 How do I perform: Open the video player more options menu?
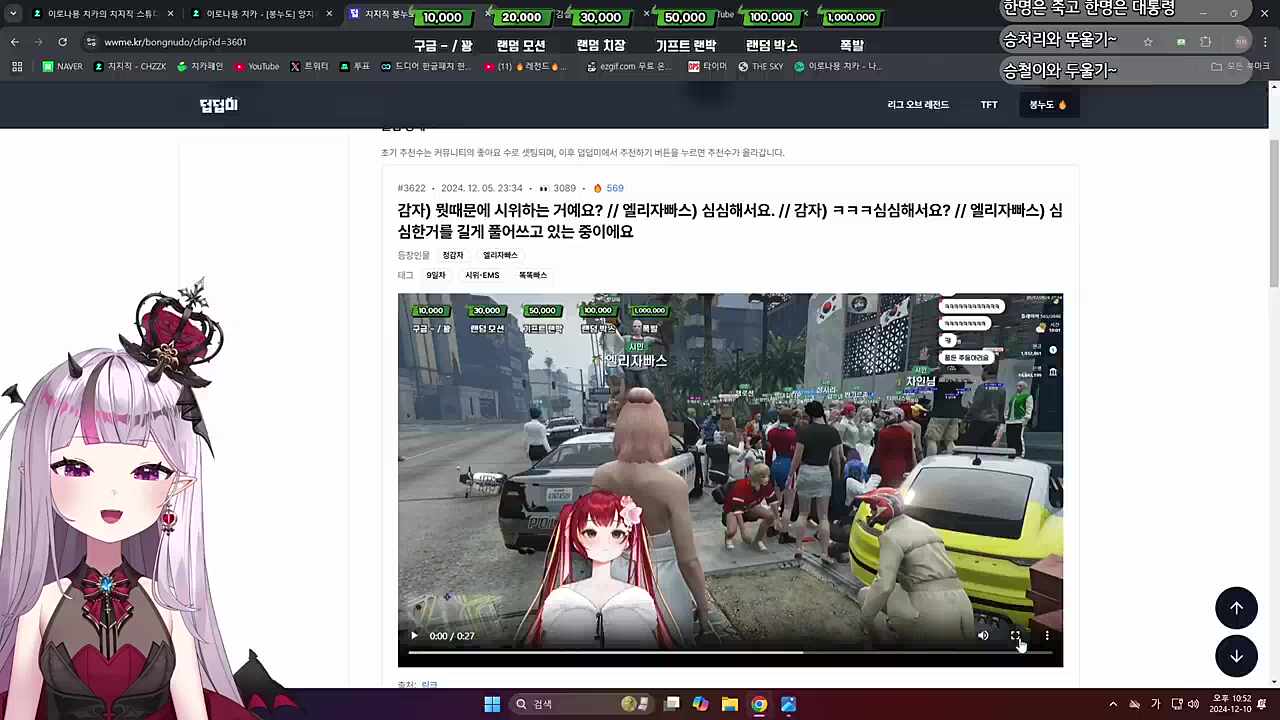(x=1047, y=636)
